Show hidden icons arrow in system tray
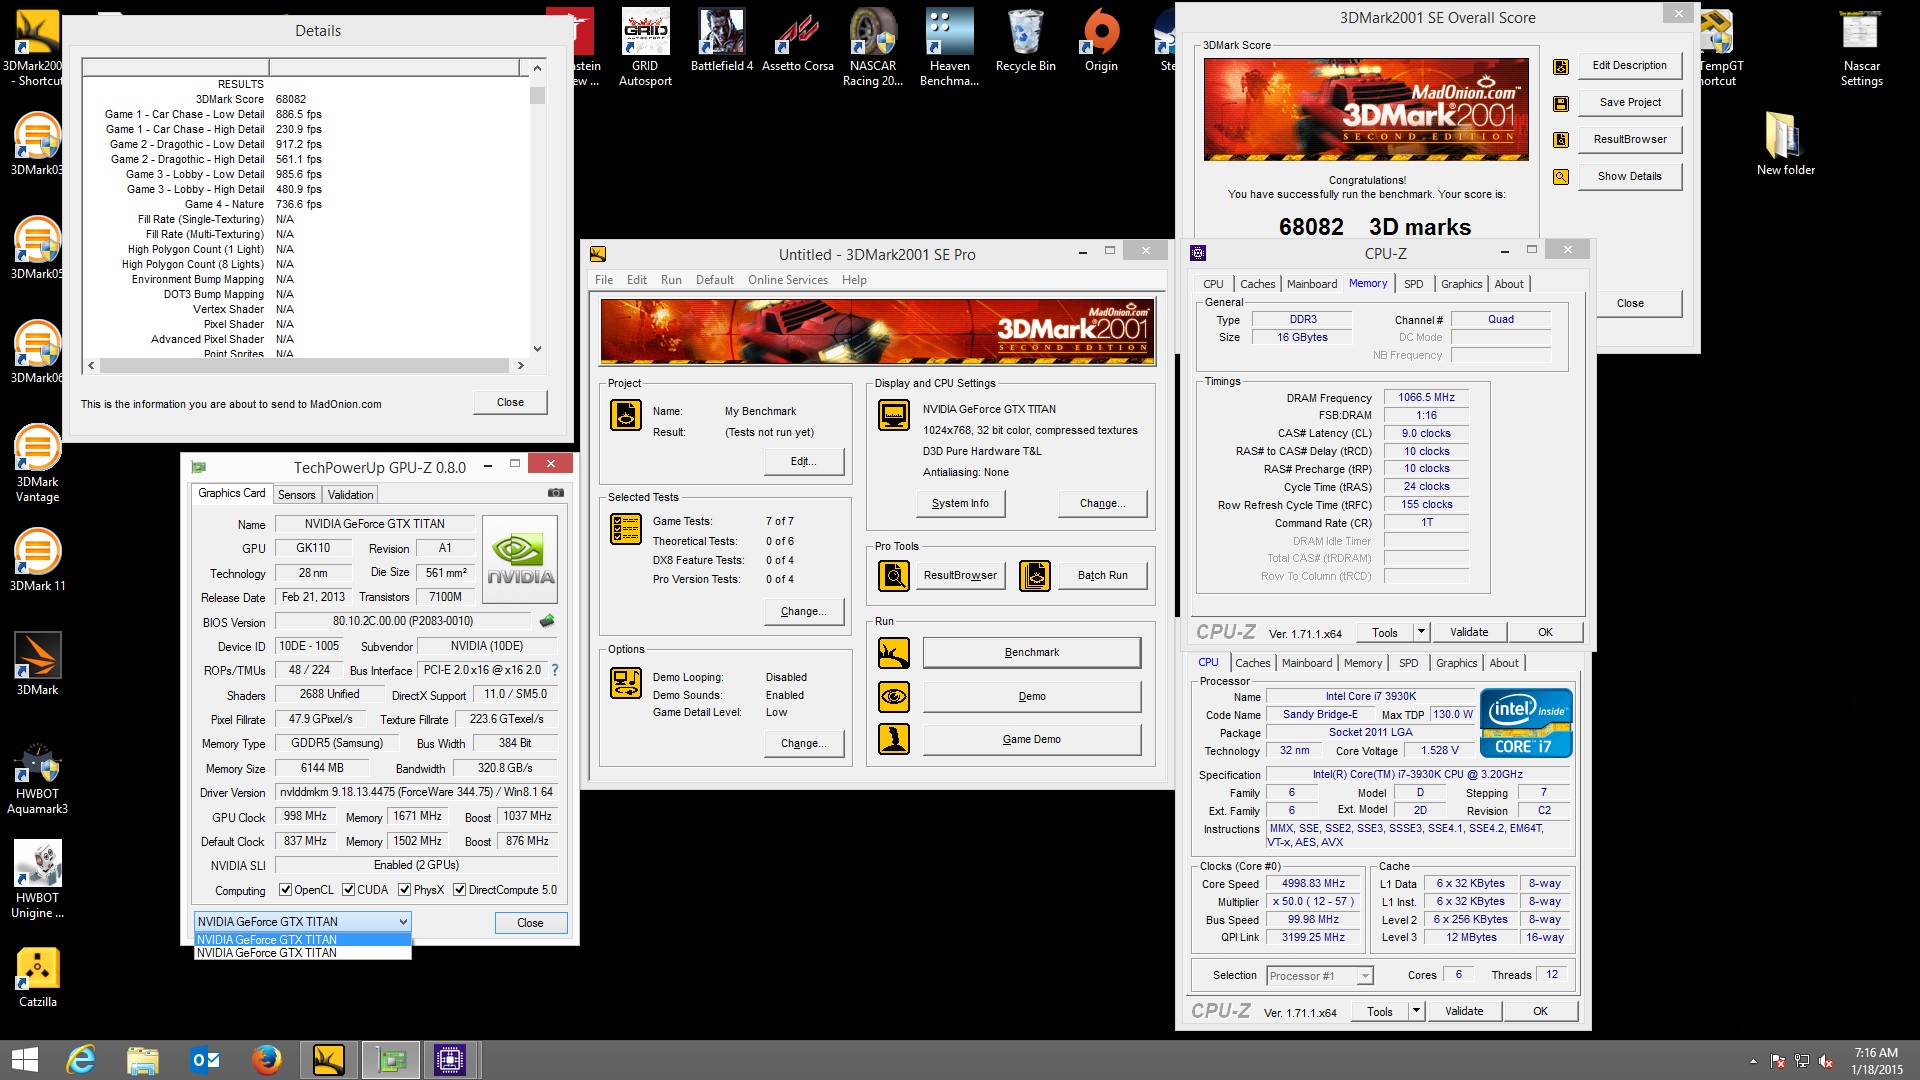The image size is (1920, 1080). tap(1753, 1061)
